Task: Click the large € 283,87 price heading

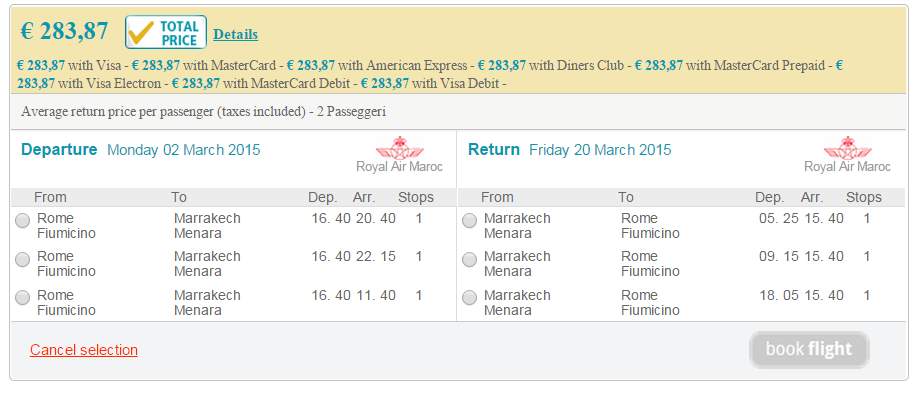Action: click(x=64, y=31)
